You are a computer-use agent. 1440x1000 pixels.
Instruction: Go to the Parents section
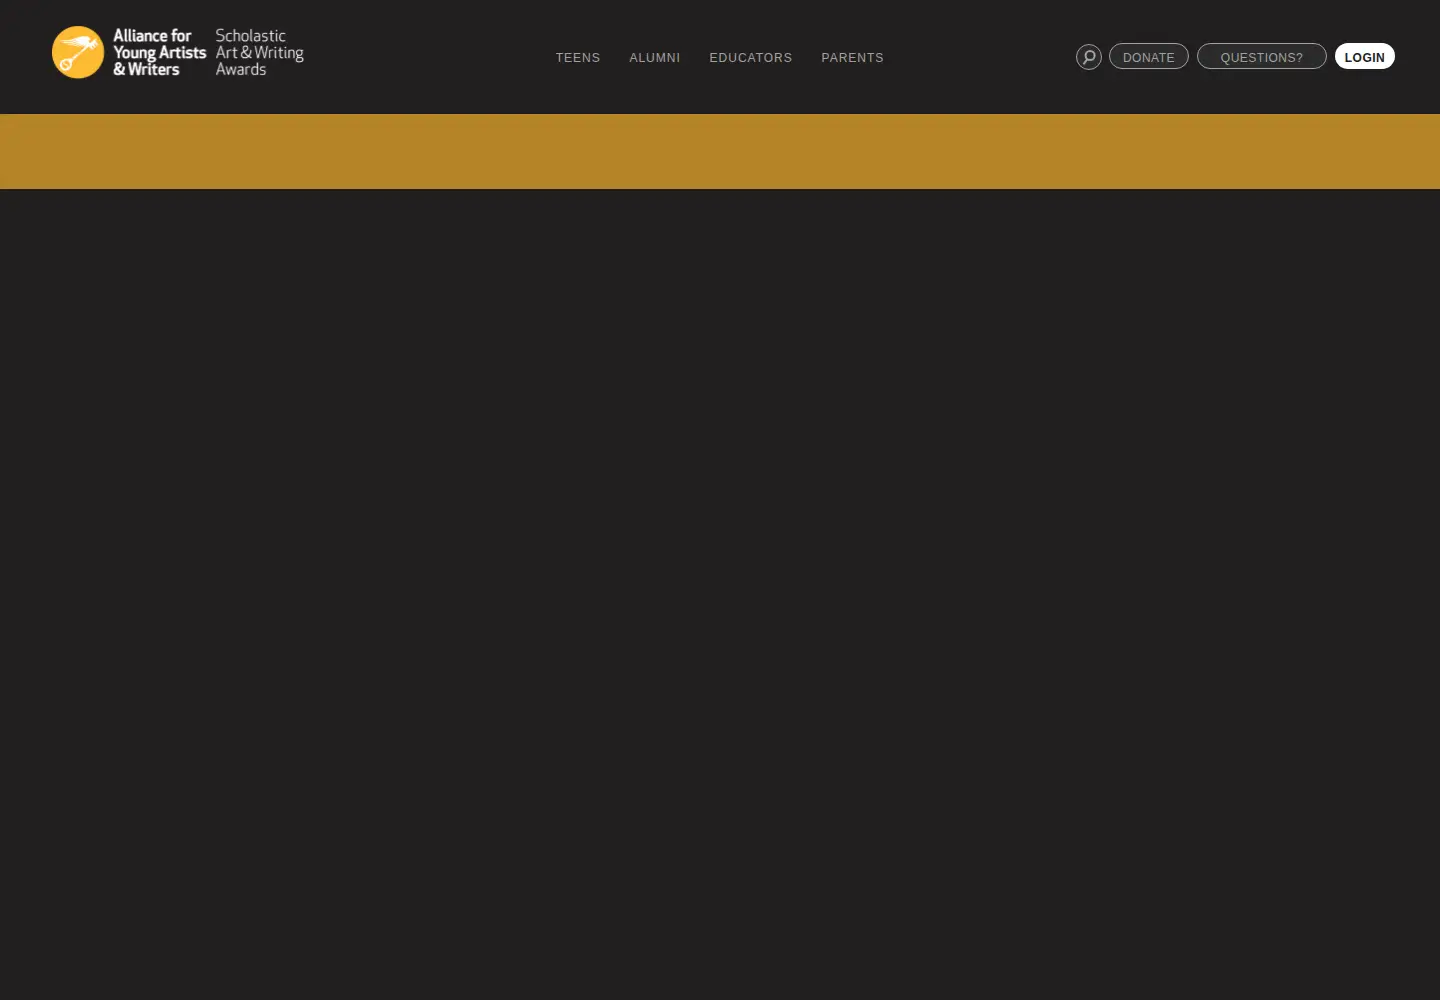pyautogui.click(x=853, y=58)
